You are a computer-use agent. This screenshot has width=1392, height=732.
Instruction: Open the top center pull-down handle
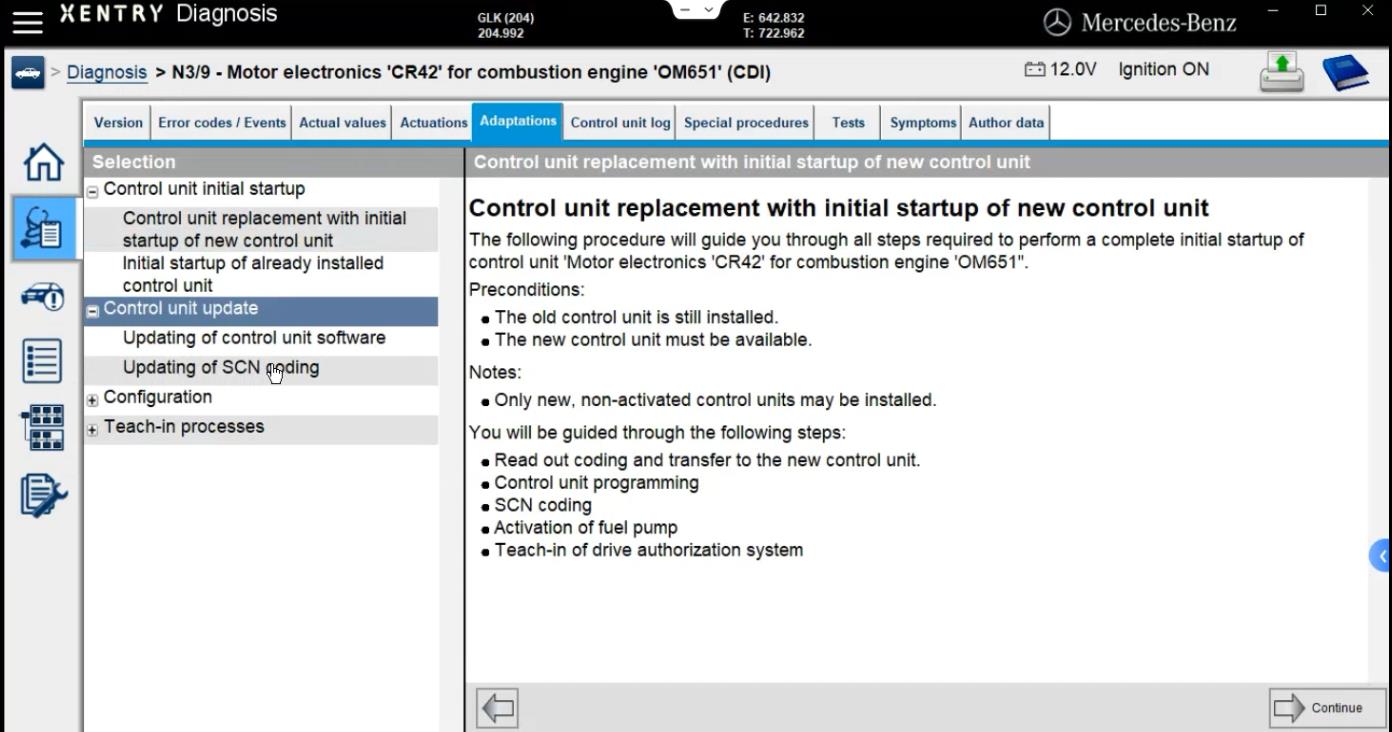(x=697, y=11)
